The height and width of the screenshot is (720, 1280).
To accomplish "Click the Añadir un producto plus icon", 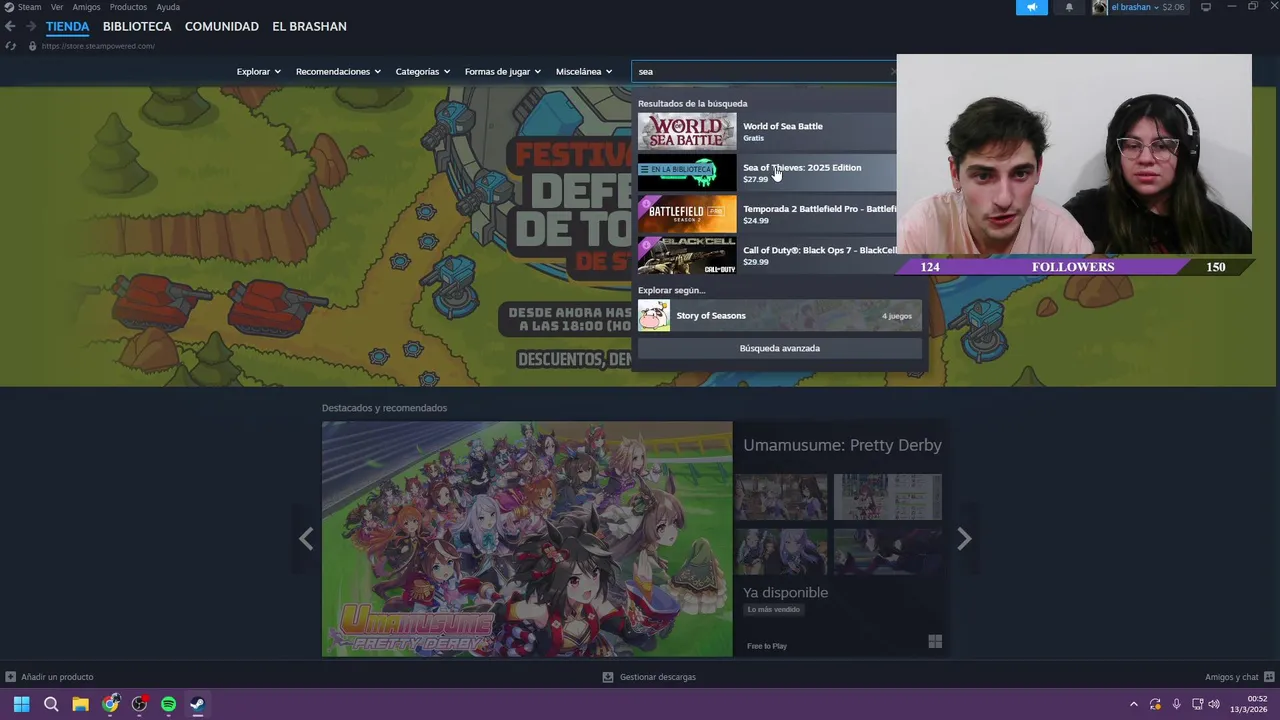I will [x=10, y=677].
